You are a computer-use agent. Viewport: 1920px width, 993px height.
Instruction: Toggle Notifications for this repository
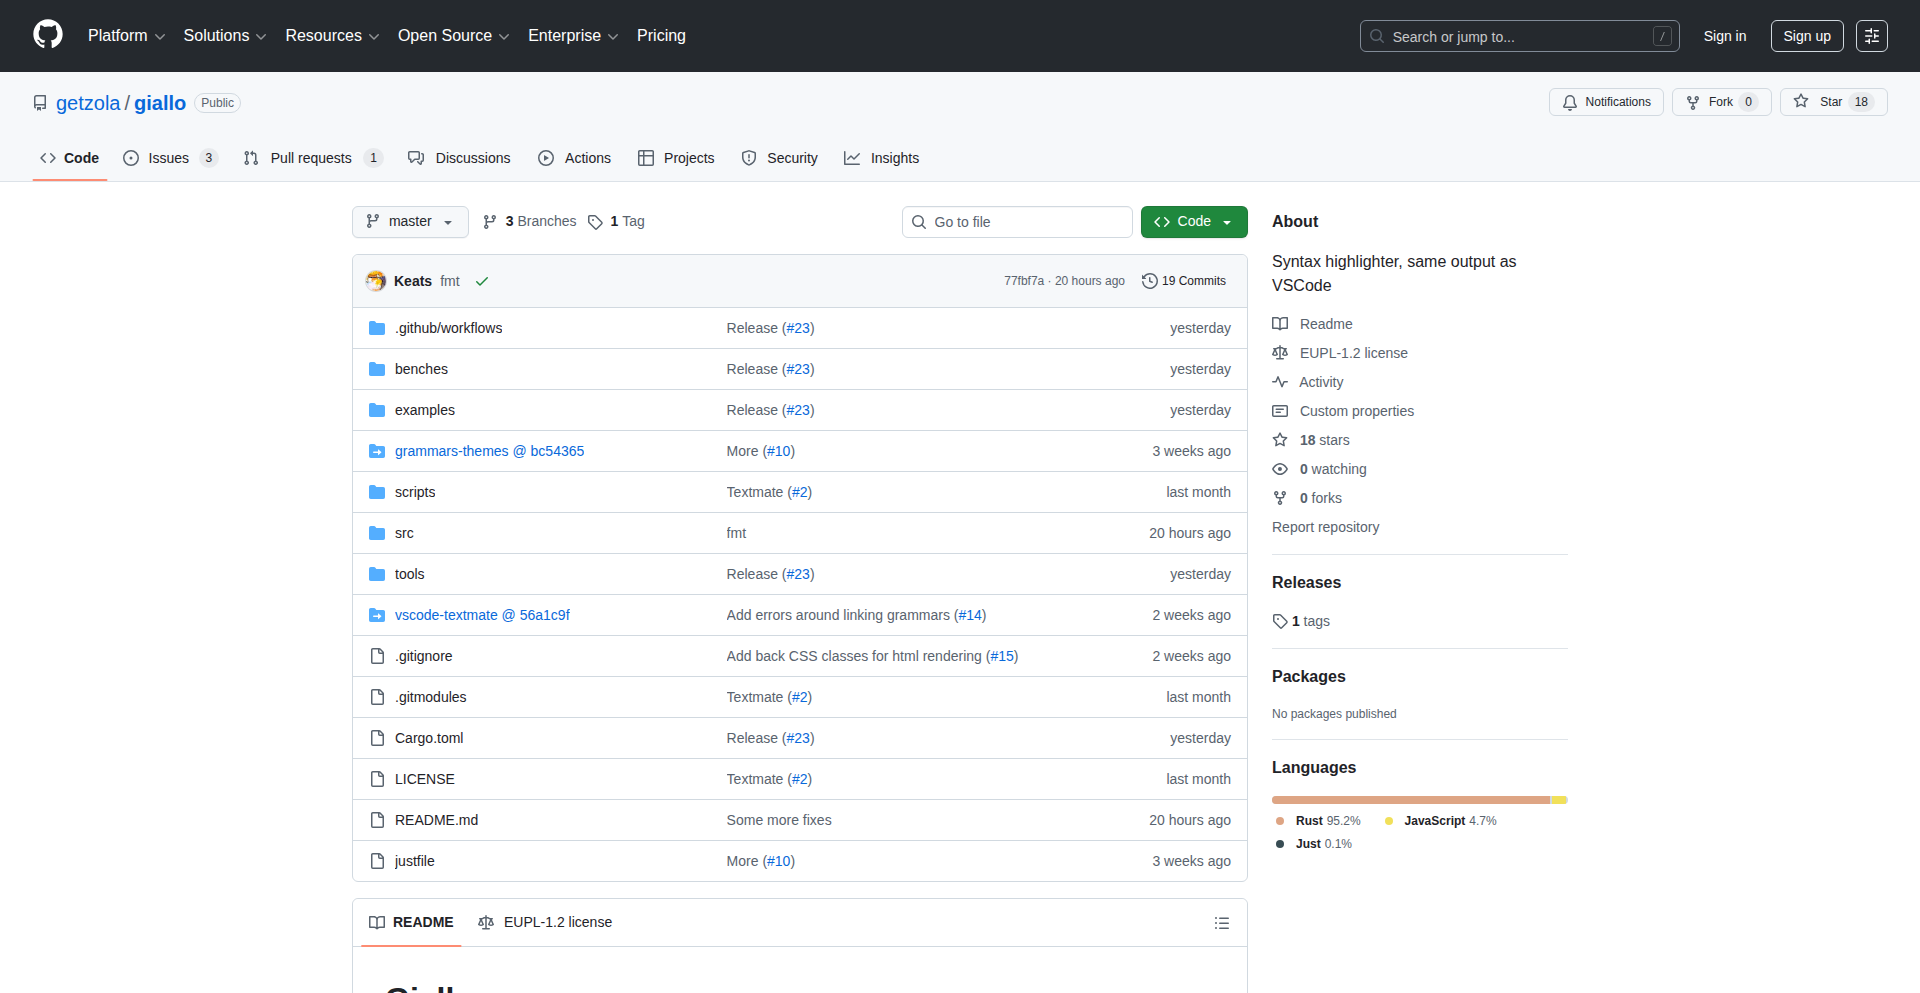pos(1606,102)
